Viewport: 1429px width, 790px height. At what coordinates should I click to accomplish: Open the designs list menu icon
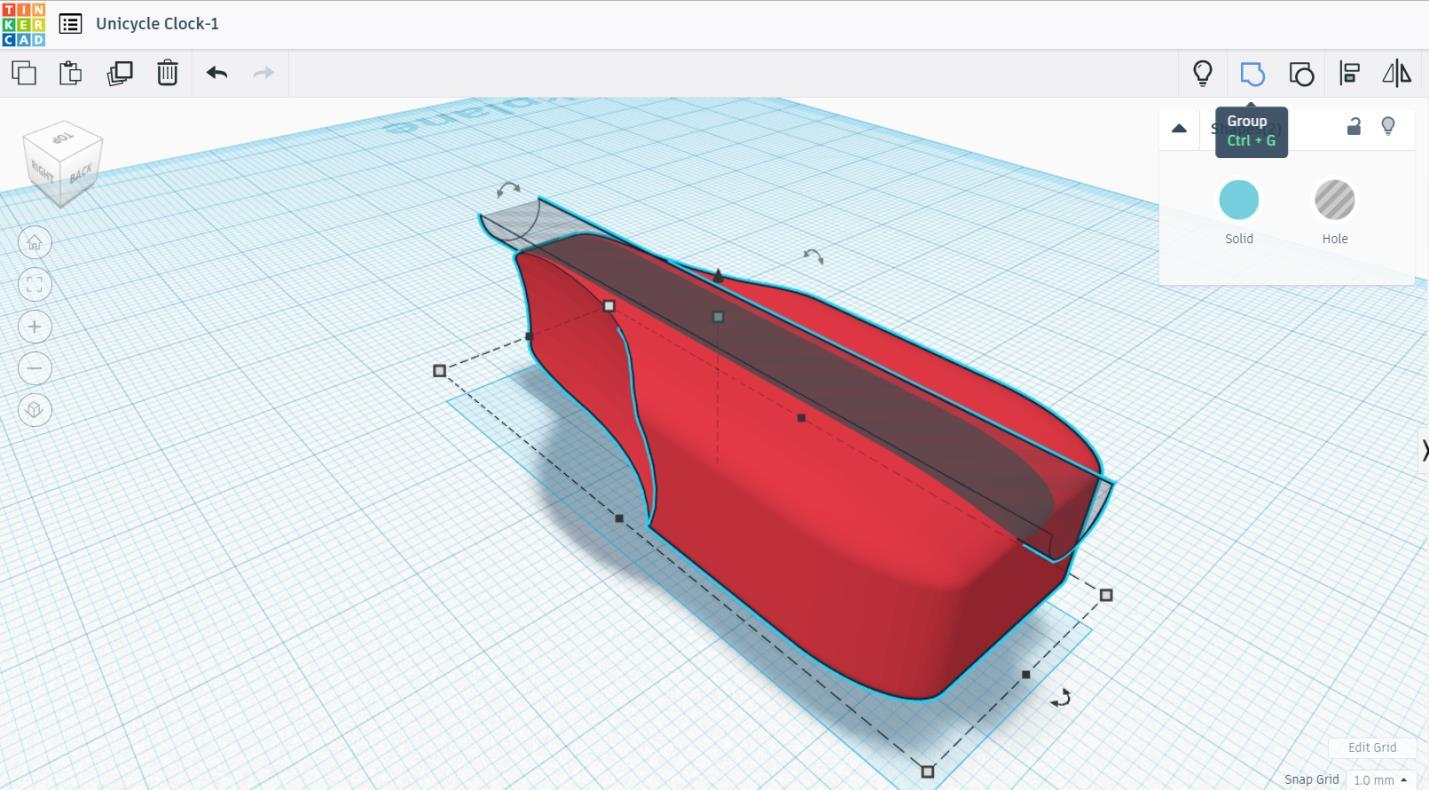click(70, 24)
